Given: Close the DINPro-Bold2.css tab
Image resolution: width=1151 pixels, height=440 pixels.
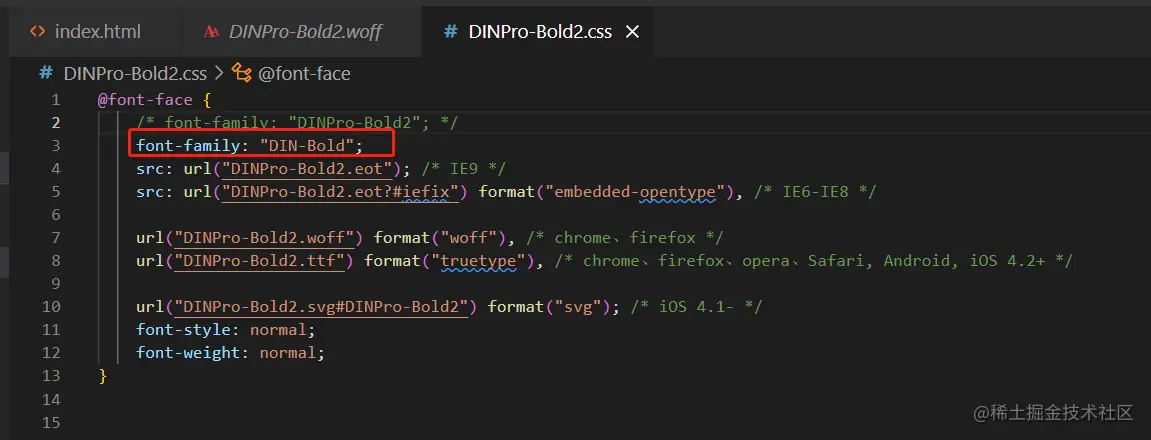Looking at the screenshot, I should [x=631, y=32].
